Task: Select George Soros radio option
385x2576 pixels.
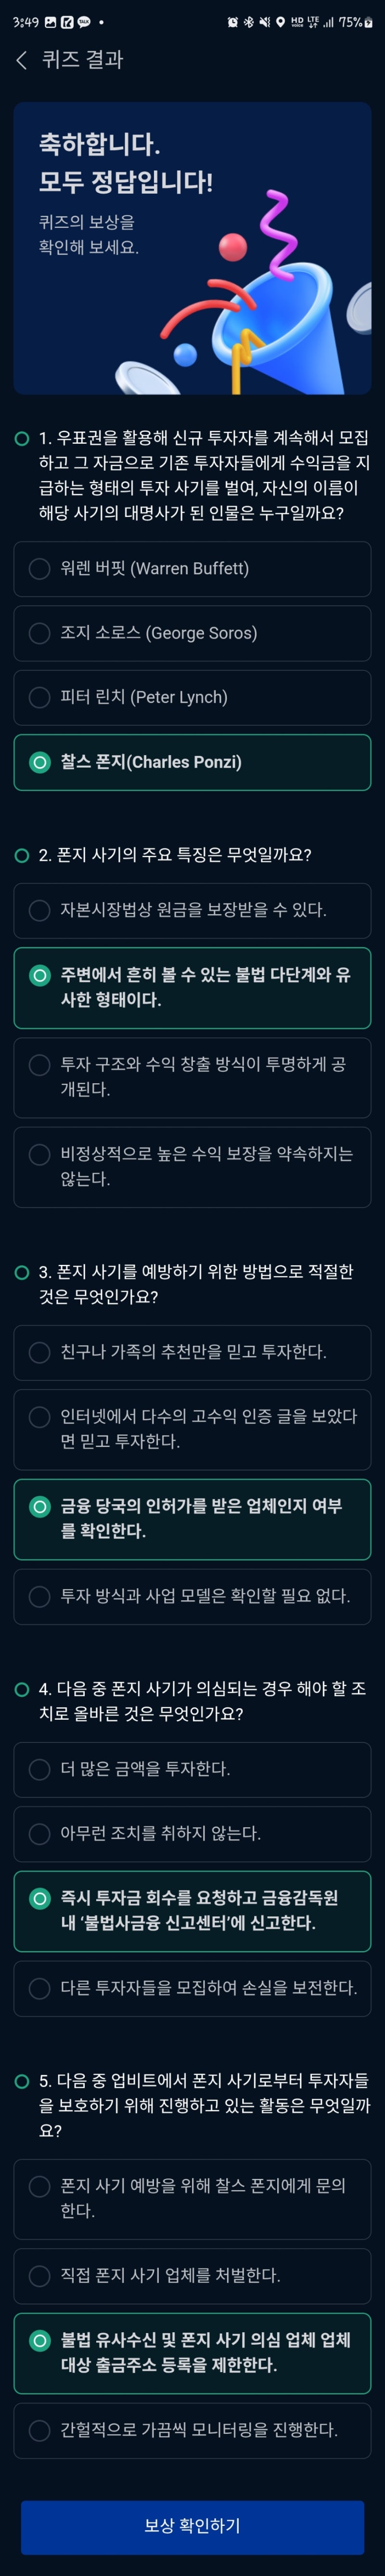Action: pos(192,633)
